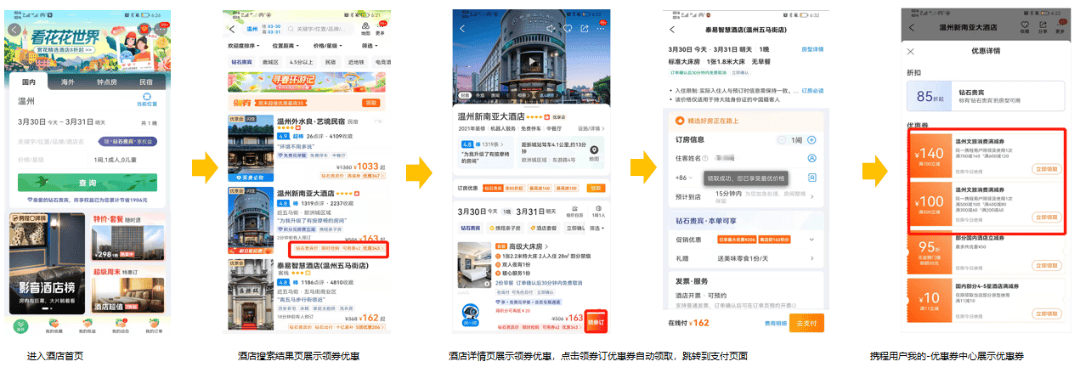The image size is (1080, 367).
Task: Increase room count with plus stepper
Action: tap(812, 140)
